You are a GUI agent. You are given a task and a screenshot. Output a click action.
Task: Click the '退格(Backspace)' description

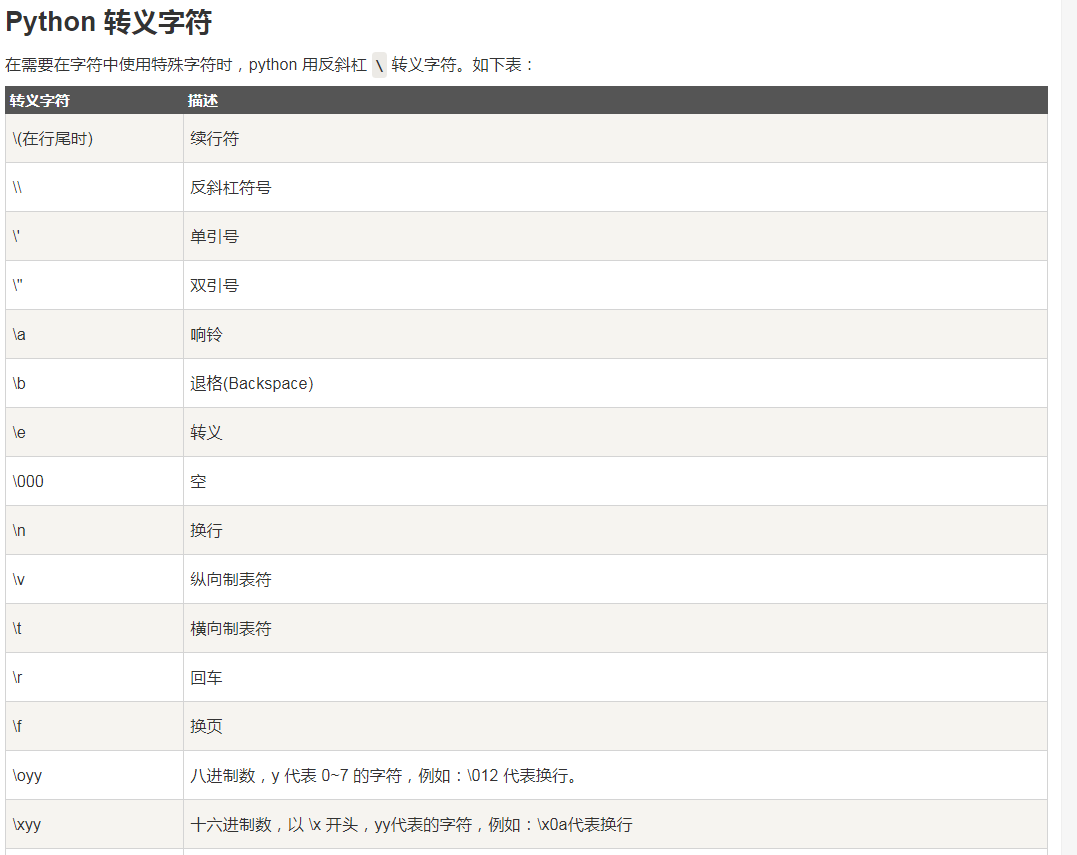point(251,383)
